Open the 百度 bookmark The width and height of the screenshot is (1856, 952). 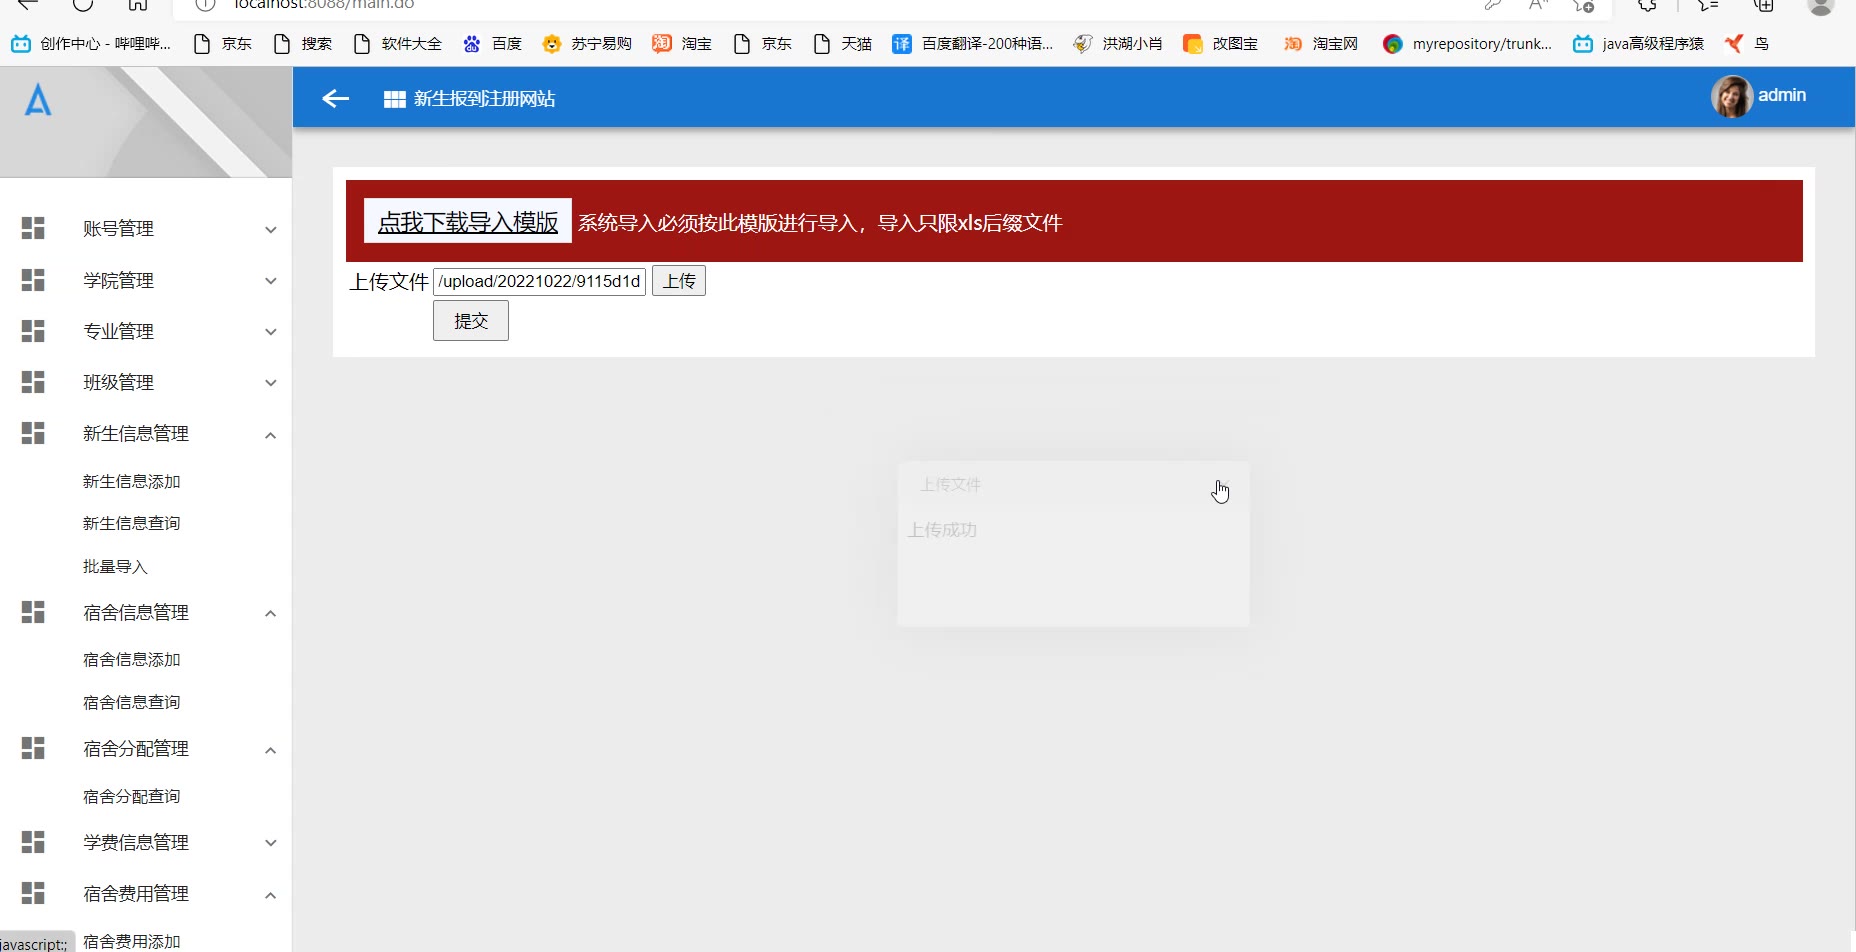pyautogui.click(x=493, y=43)
